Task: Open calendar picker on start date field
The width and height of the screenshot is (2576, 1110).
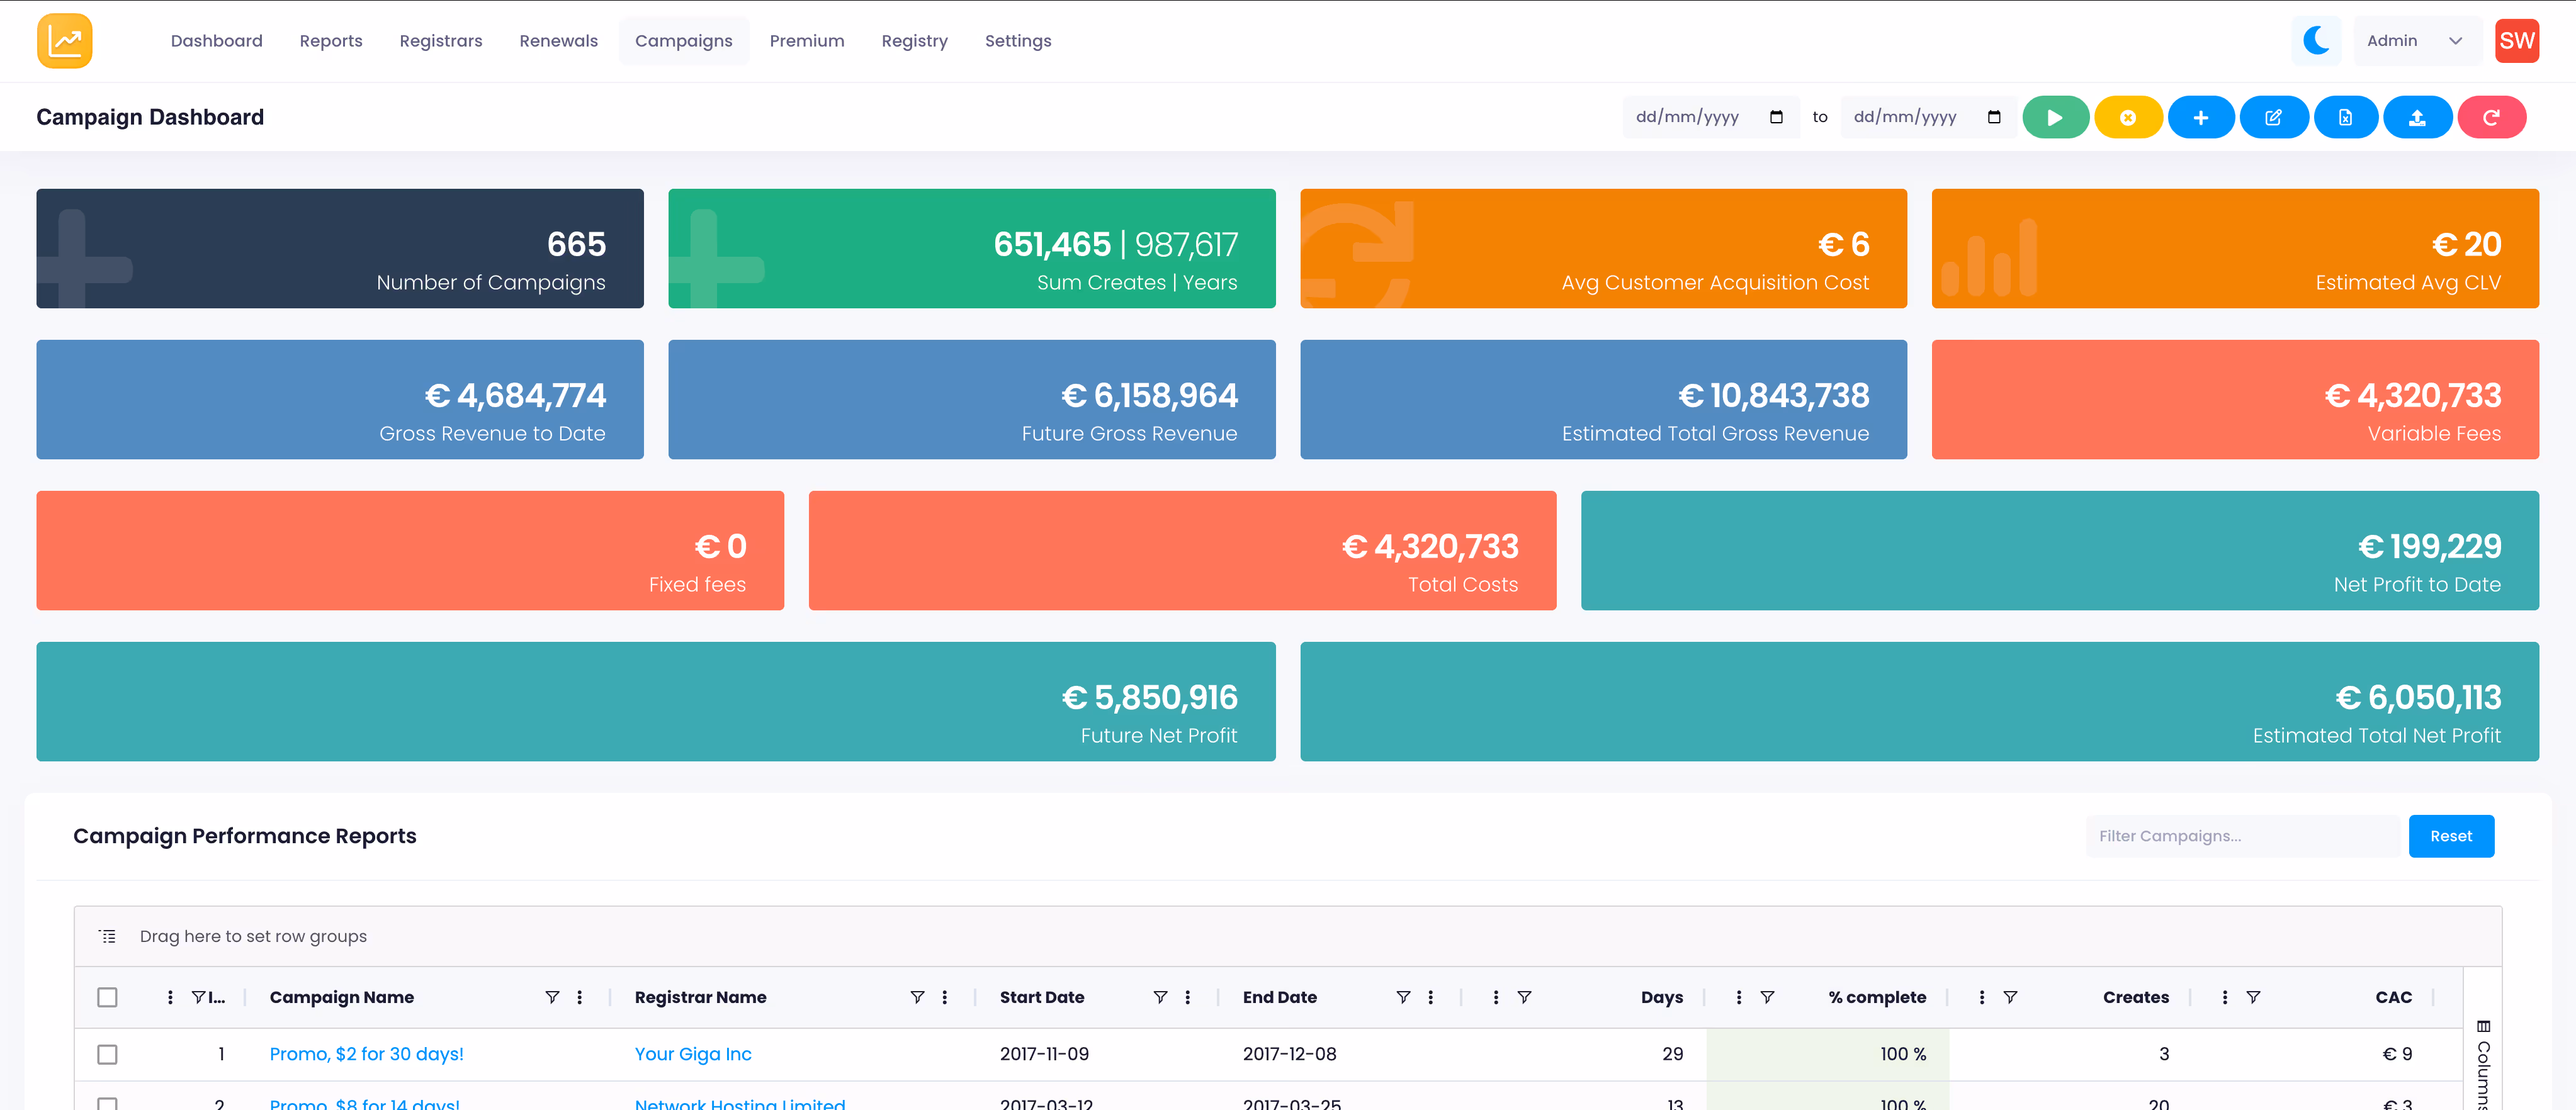Action: [x=1776, y=117]
